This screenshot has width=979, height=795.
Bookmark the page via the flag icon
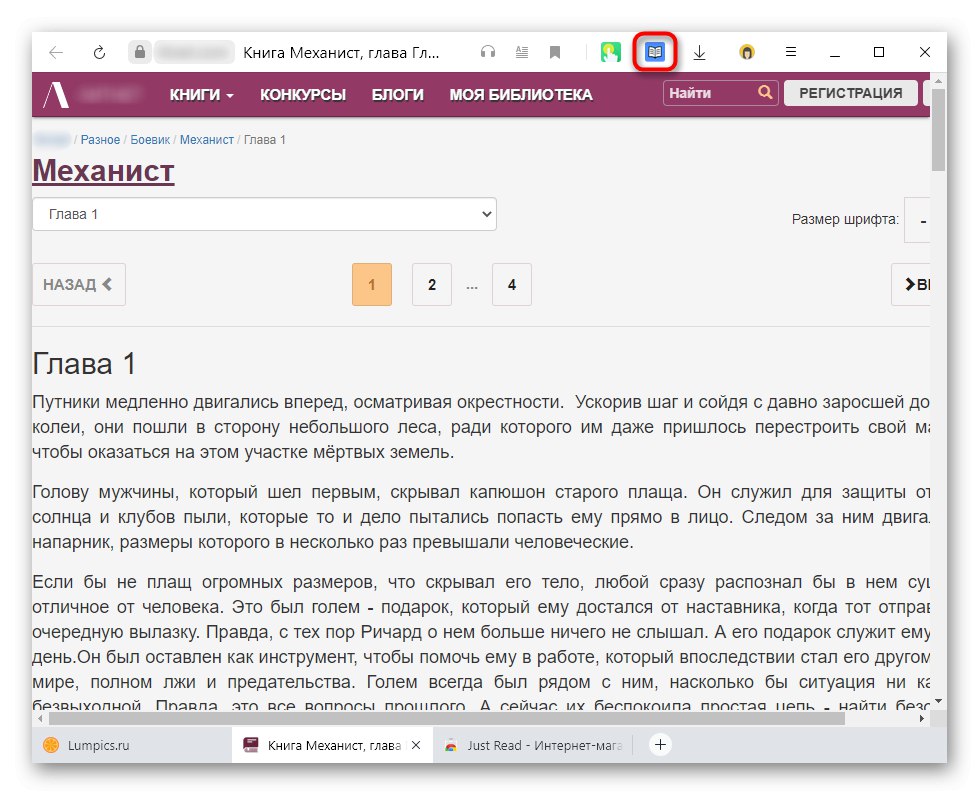(x=554, y=51)
